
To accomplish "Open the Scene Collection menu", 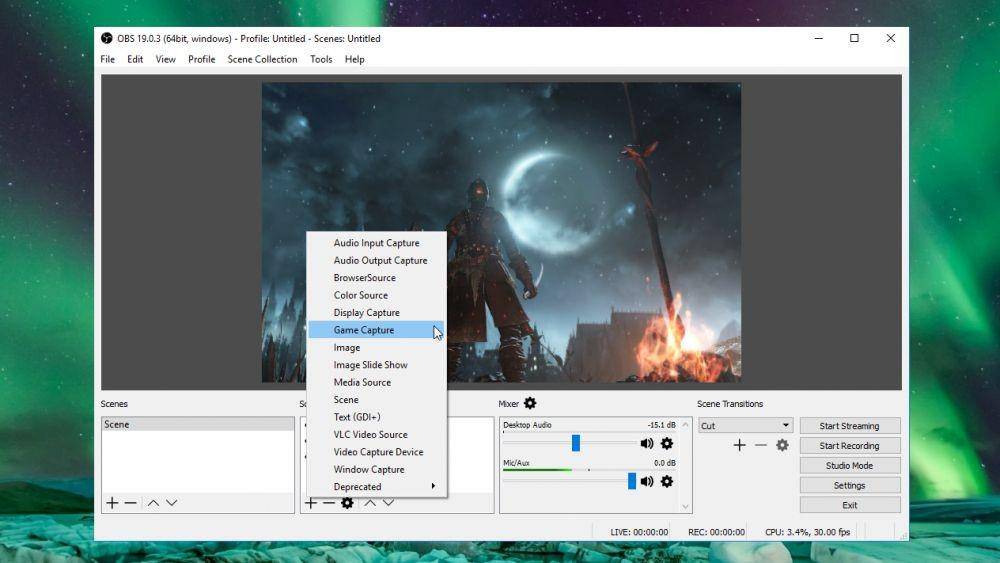I will pyautogui.click(x=262, y=59).
